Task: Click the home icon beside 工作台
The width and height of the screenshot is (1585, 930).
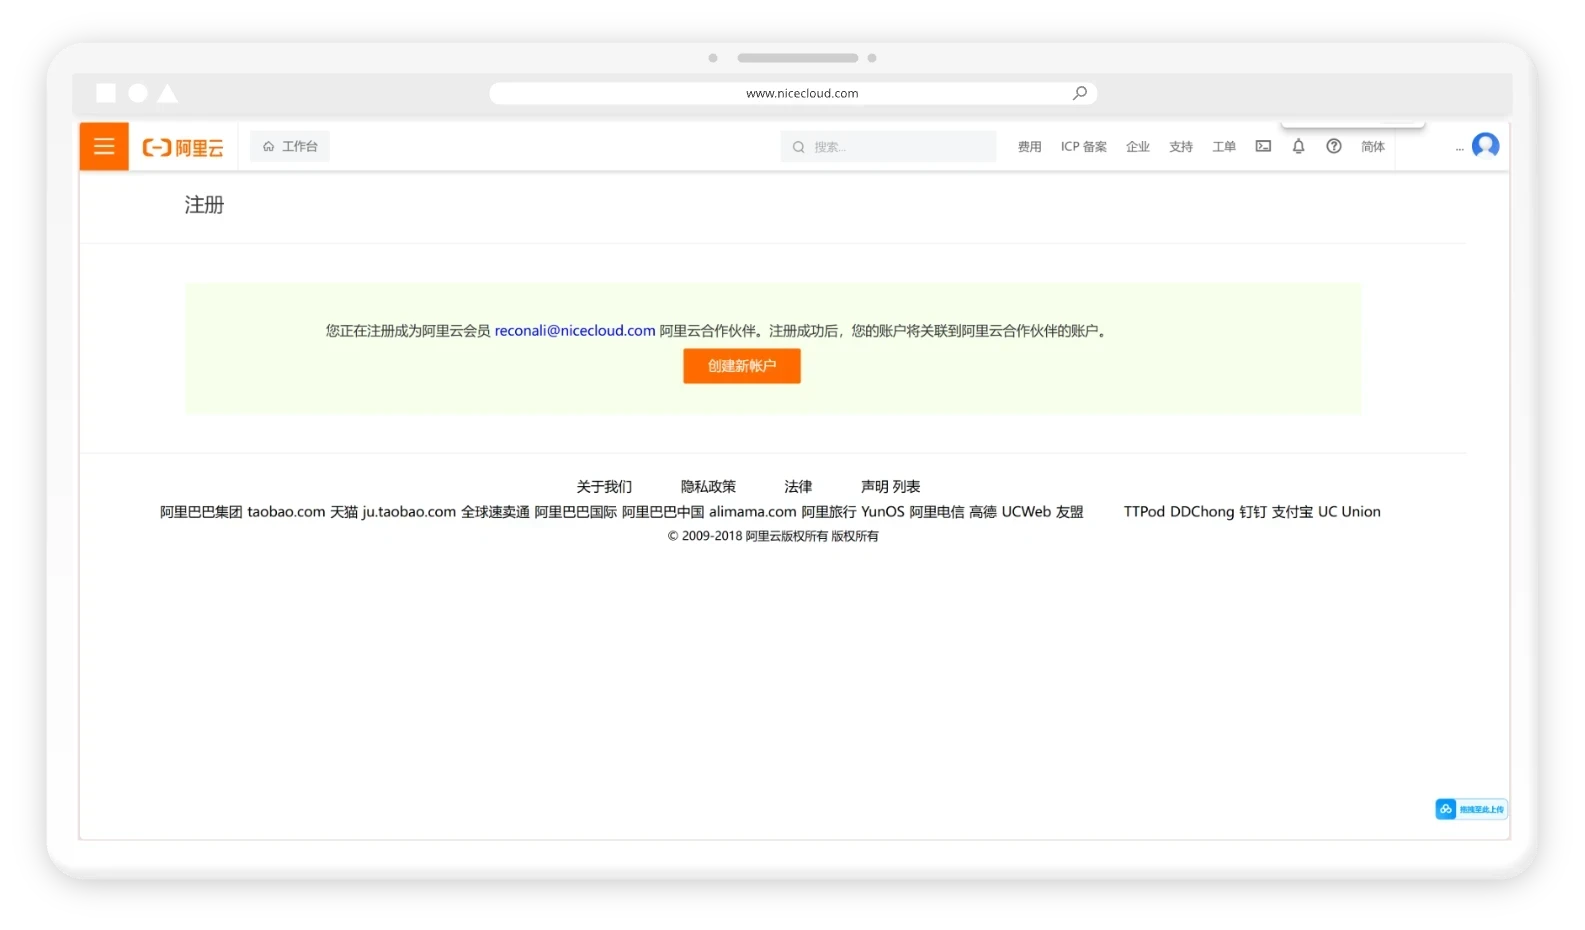Action: pos(268,147)
